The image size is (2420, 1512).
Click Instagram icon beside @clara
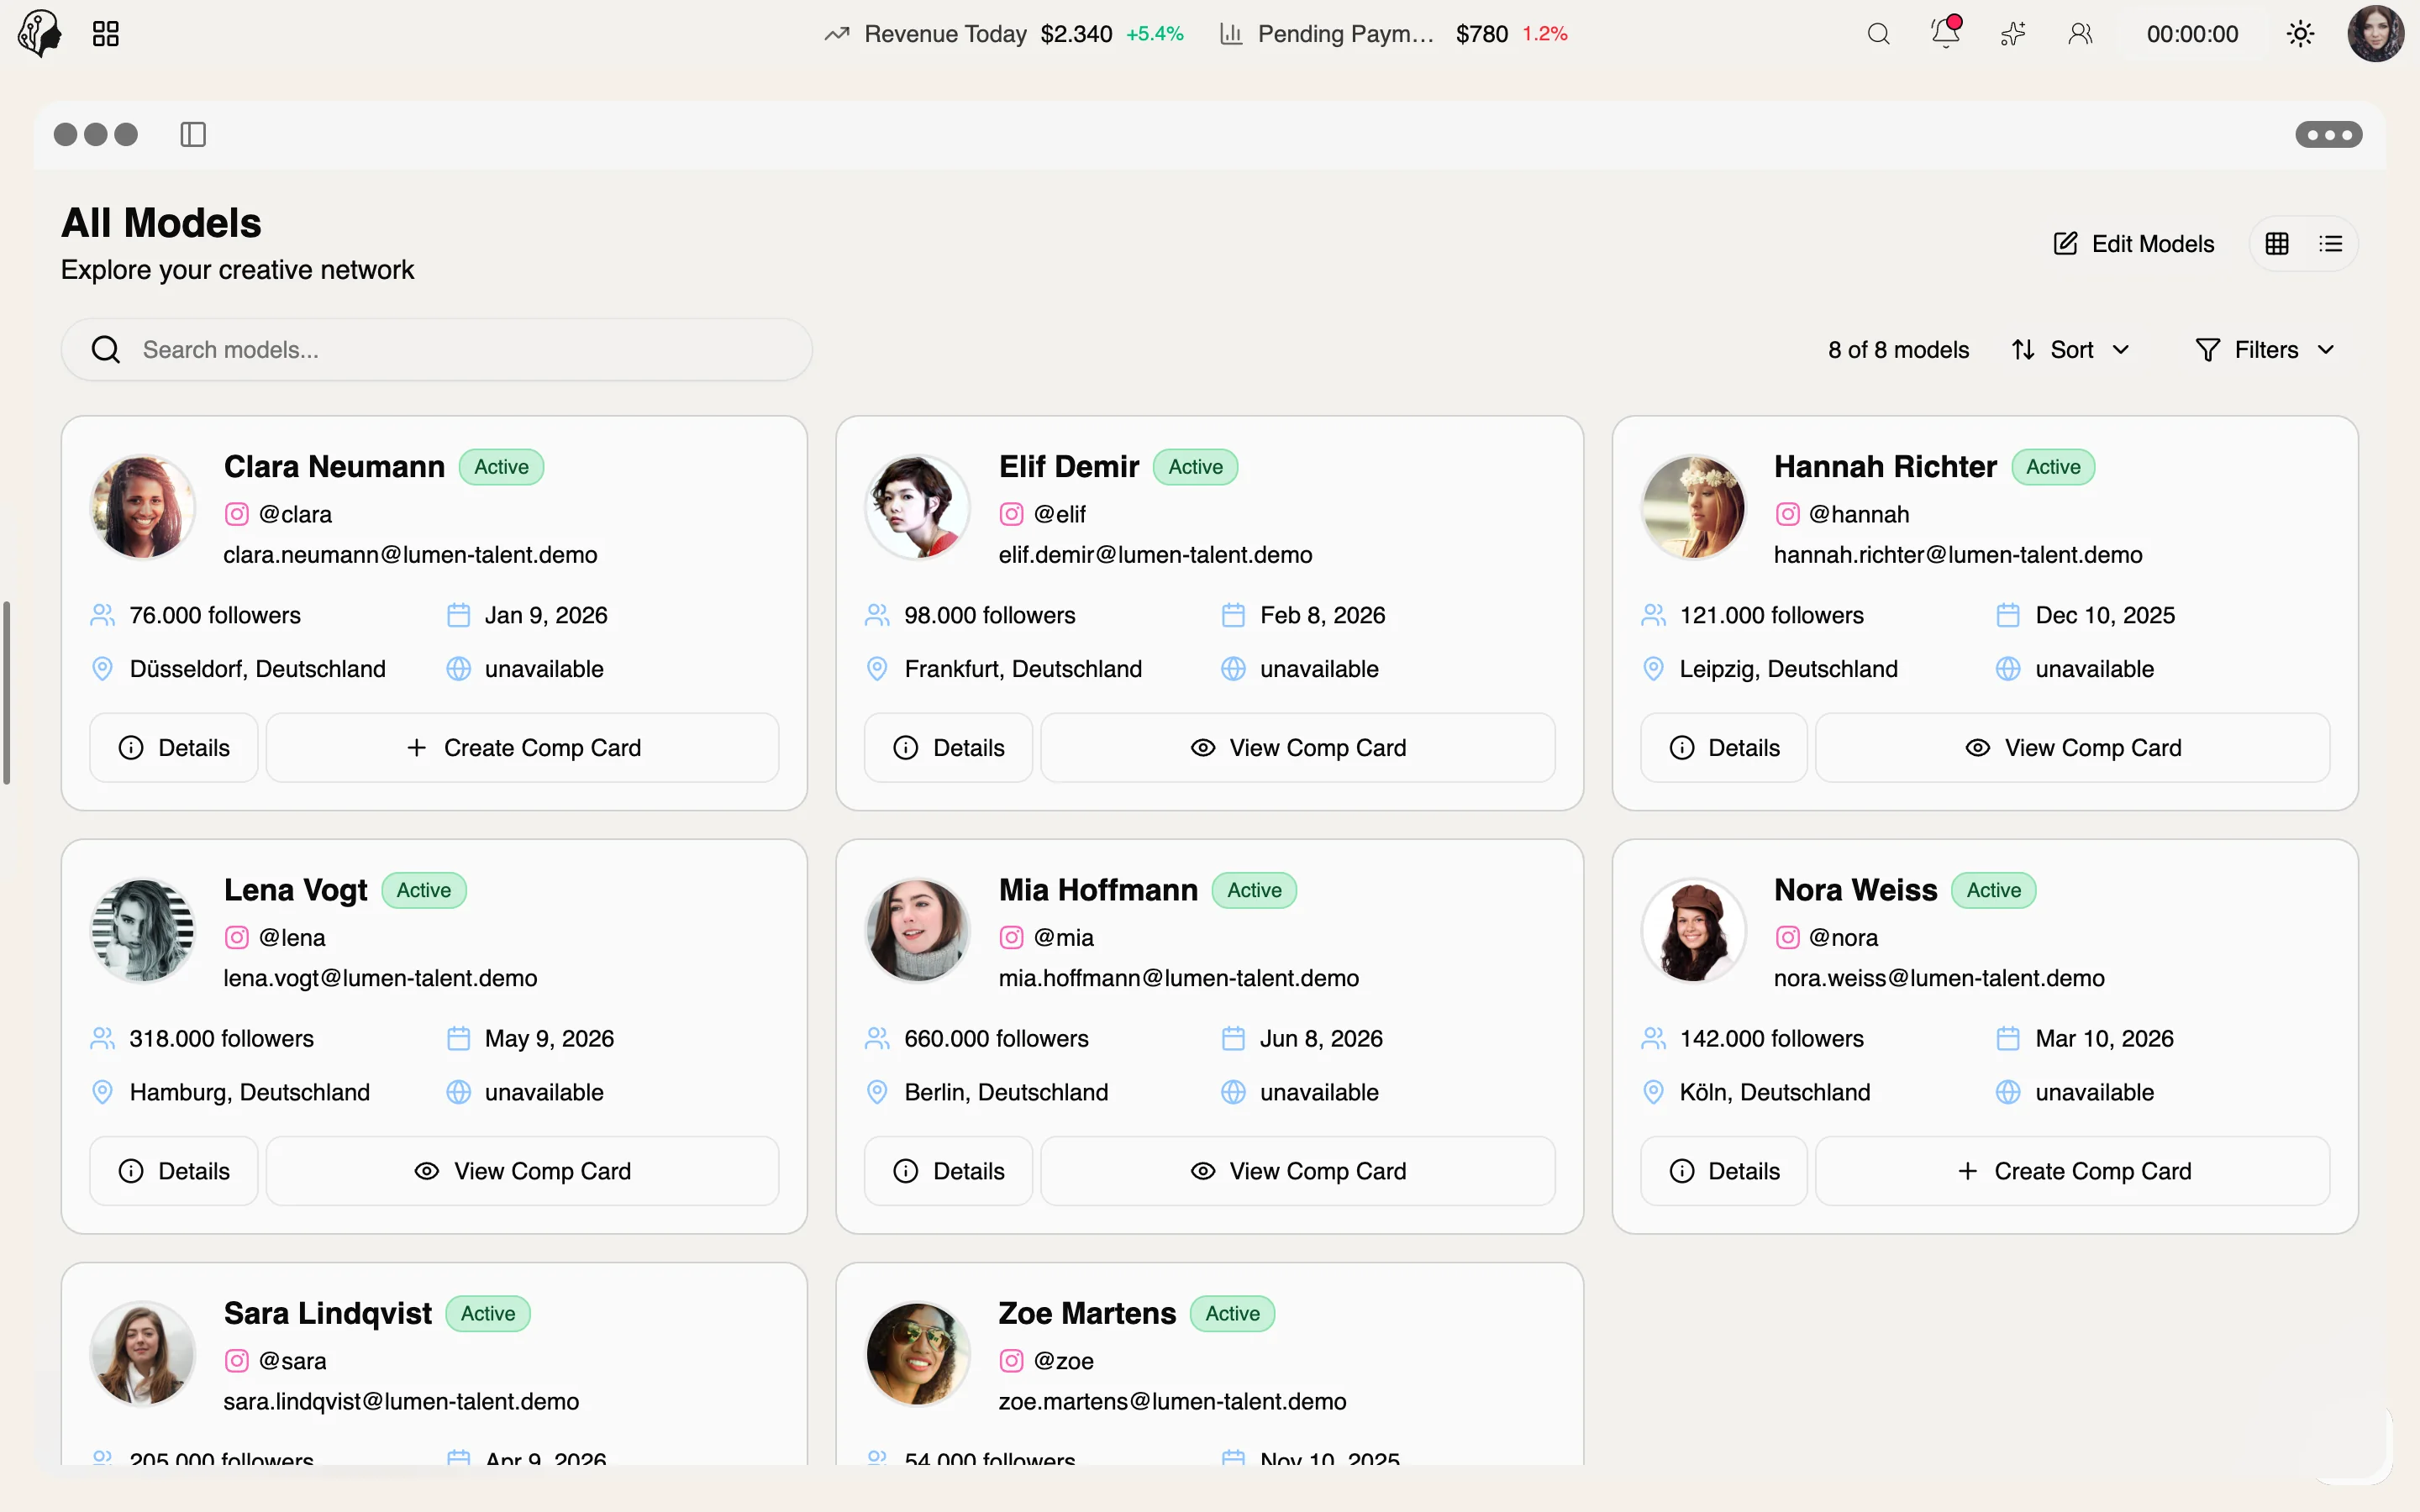[x=237, y=514]
